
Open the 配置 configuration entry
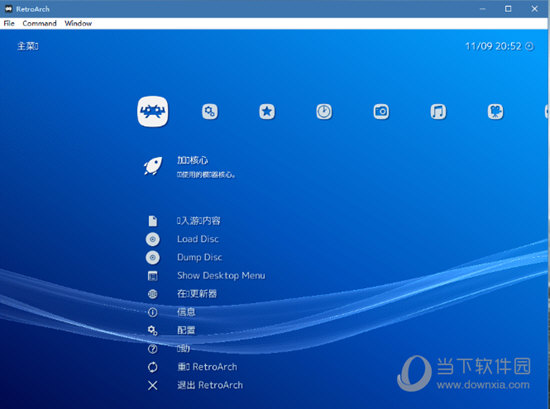[x=186, y=330]
